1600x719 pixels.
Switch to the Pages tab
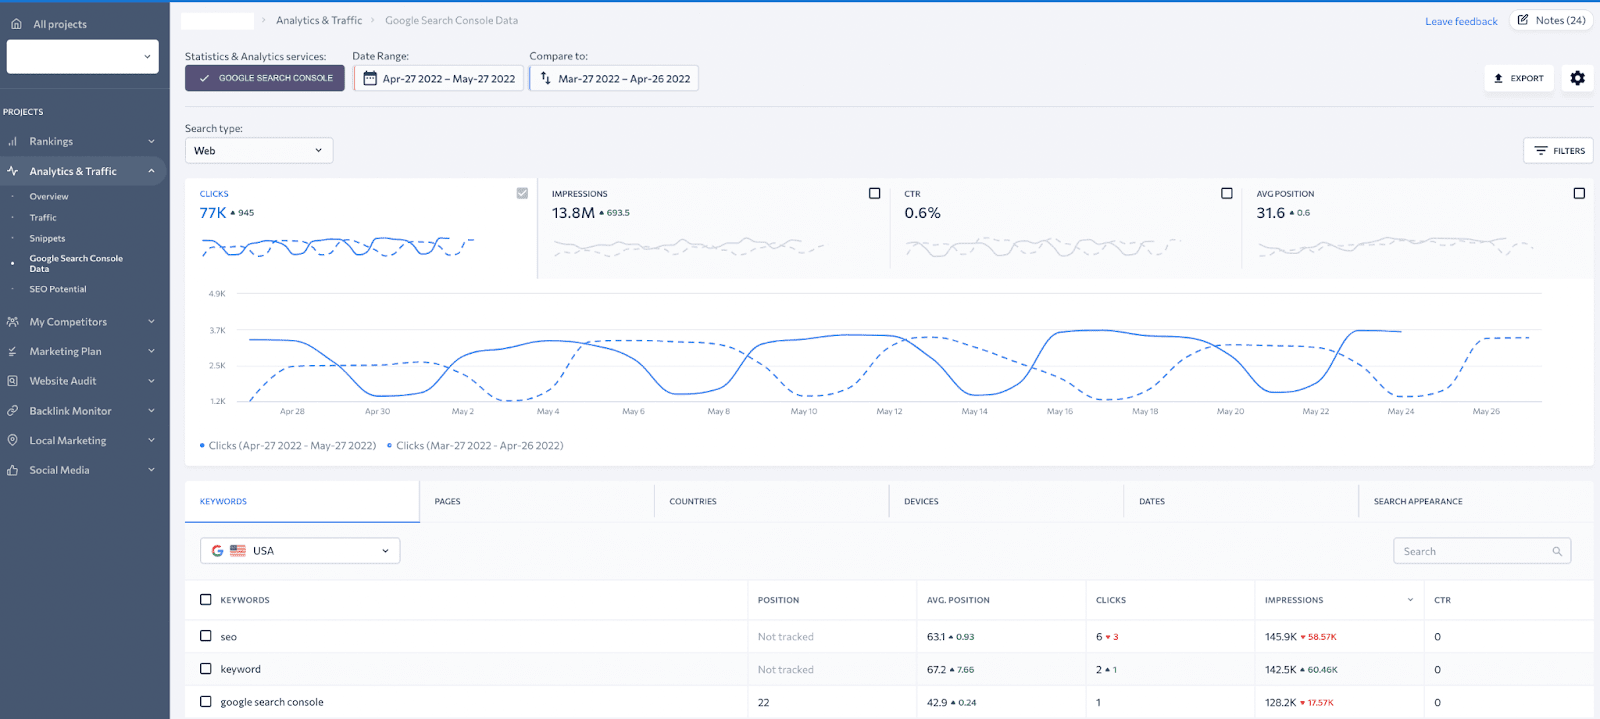537,502
